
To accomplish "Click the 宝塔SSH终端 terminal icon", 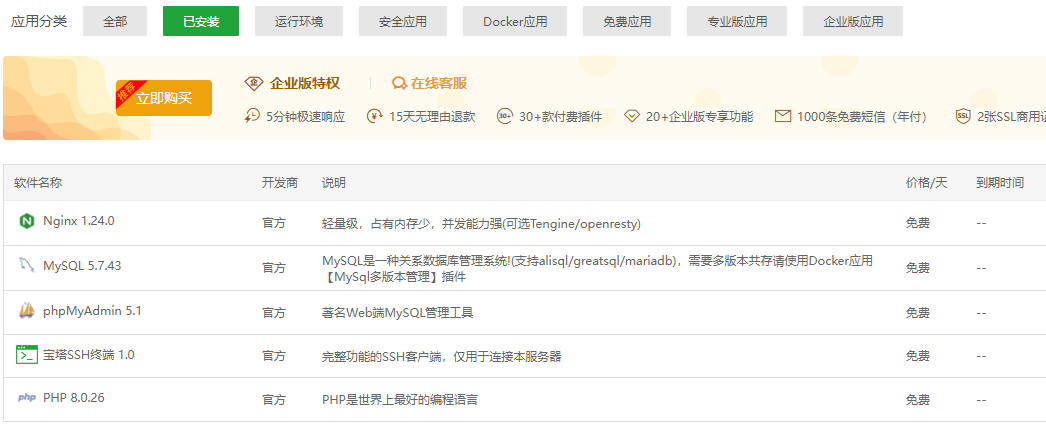I will click(x=27, y=355).
